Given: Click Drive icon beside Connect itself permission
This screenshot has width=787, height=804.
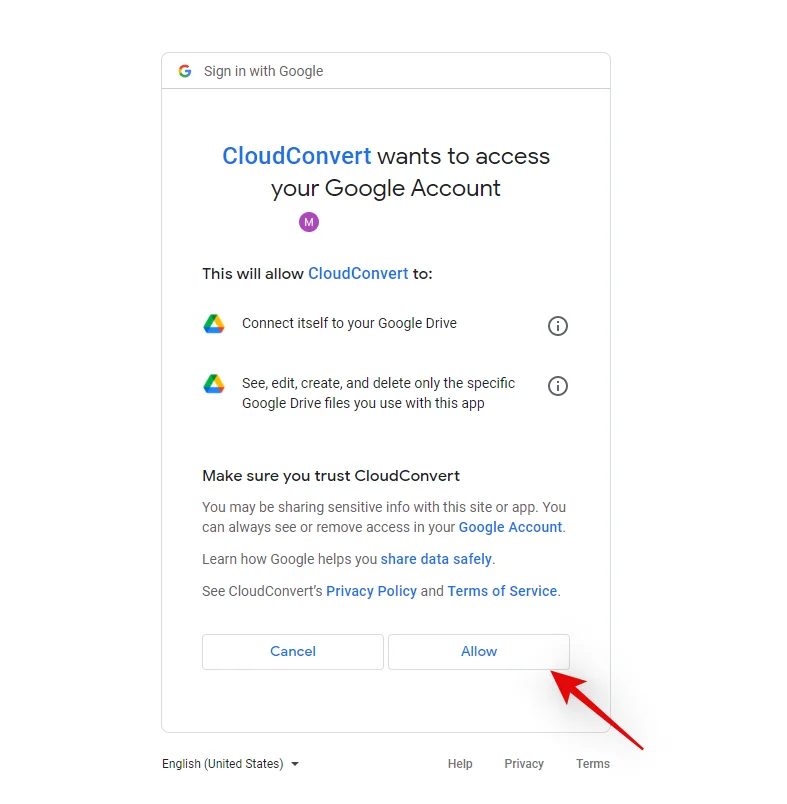Looking at the screenshot, I should [214, 324].
